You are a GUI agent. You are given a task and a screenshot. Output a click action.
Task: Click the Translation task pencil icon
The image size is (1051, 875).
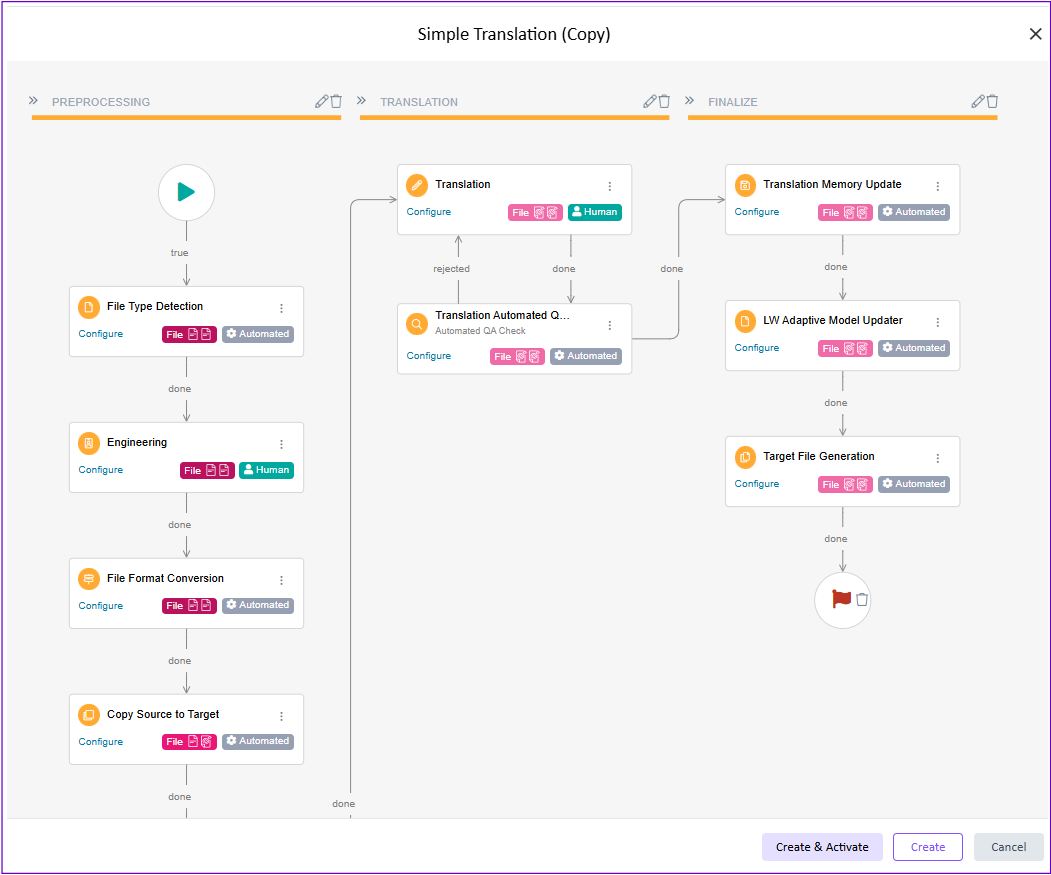pos(417,185)
